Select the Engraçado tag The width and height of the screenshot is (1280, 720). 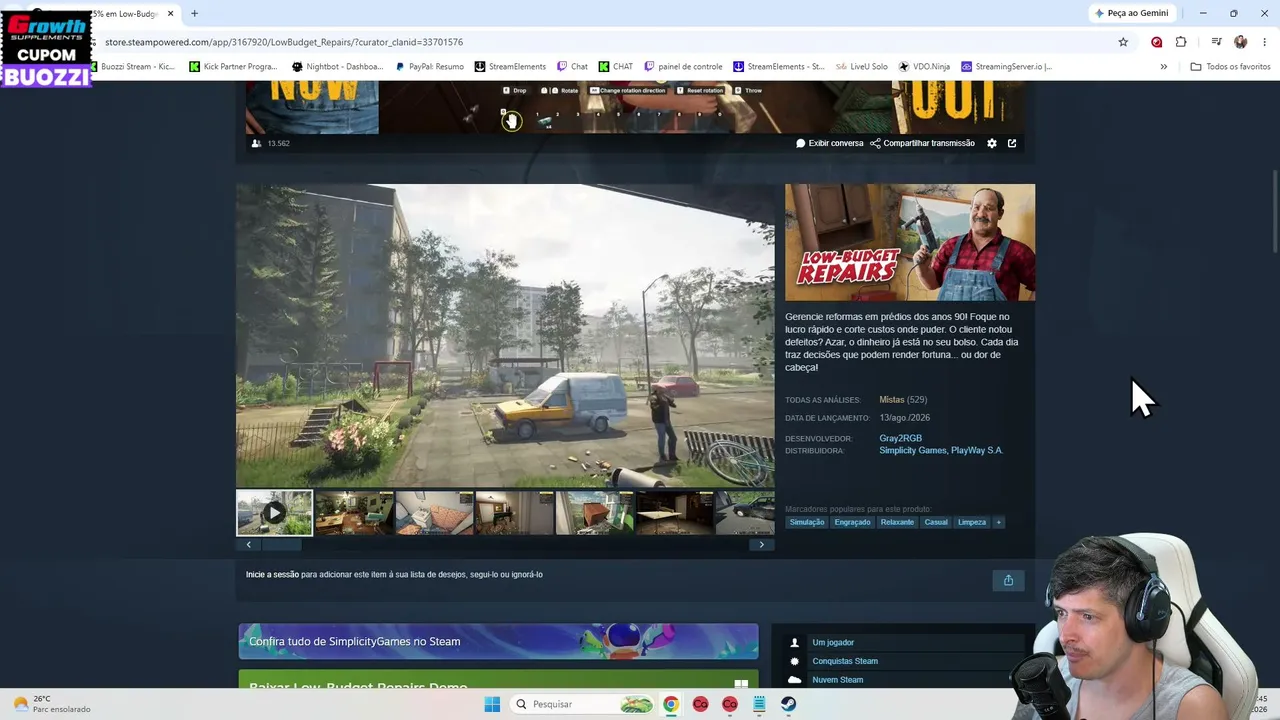point(852,522)
